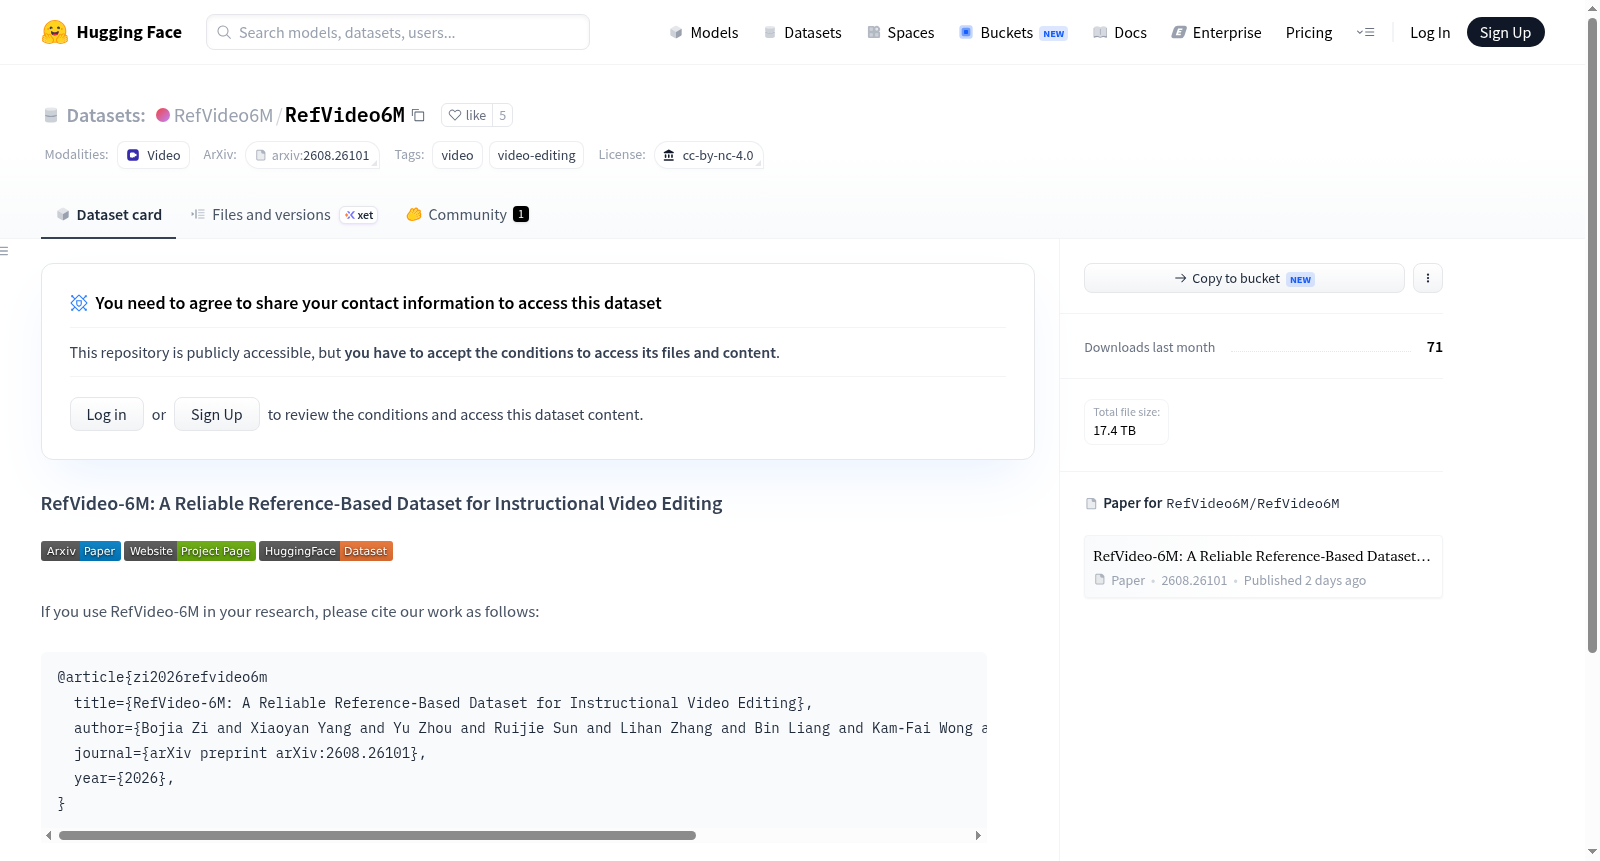Click the code block right scroll arrow
The width and height of the screenshot is (1600, 861).
click(x=978, y=835)
